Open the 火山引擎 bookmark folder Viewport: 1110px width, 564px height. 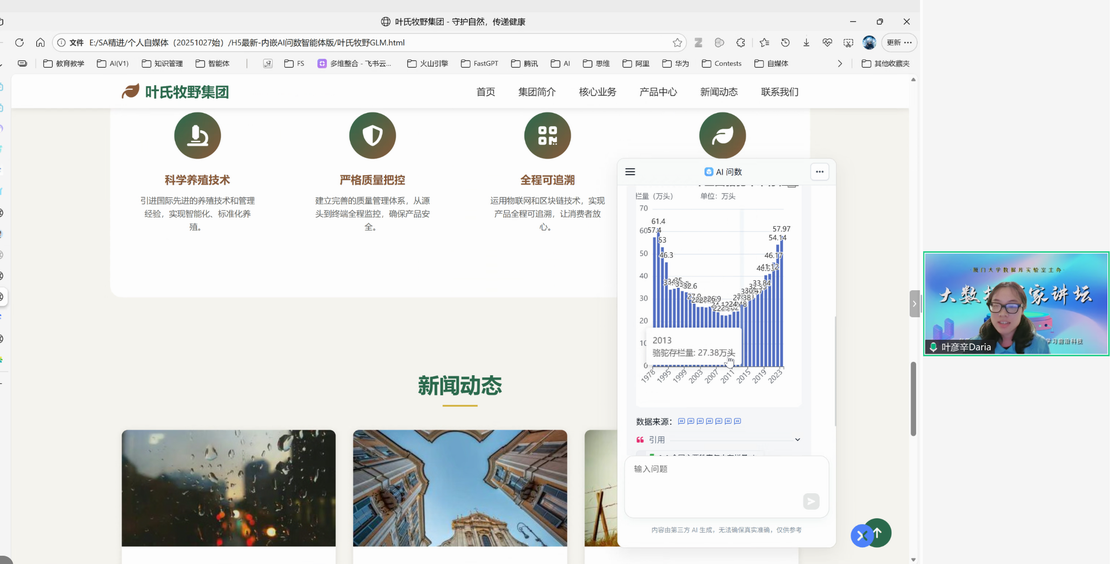click(427, 63)
